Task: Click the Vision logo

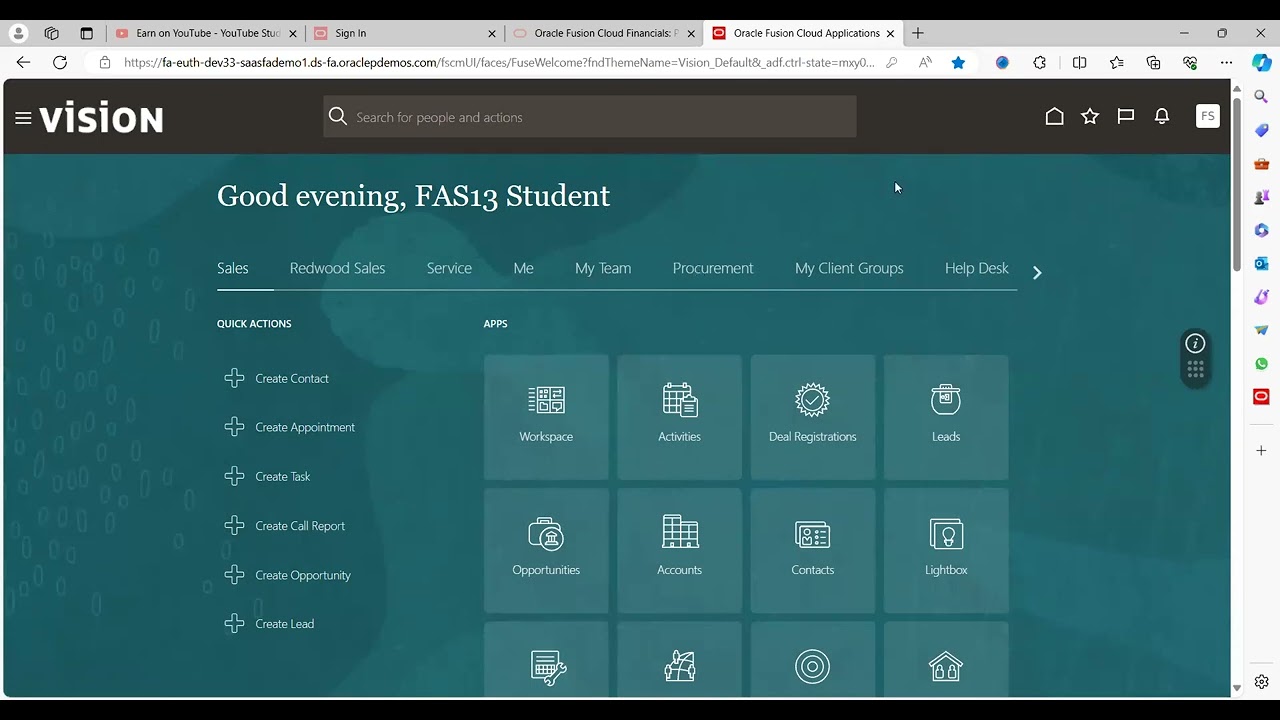Action: click(101, 118)
